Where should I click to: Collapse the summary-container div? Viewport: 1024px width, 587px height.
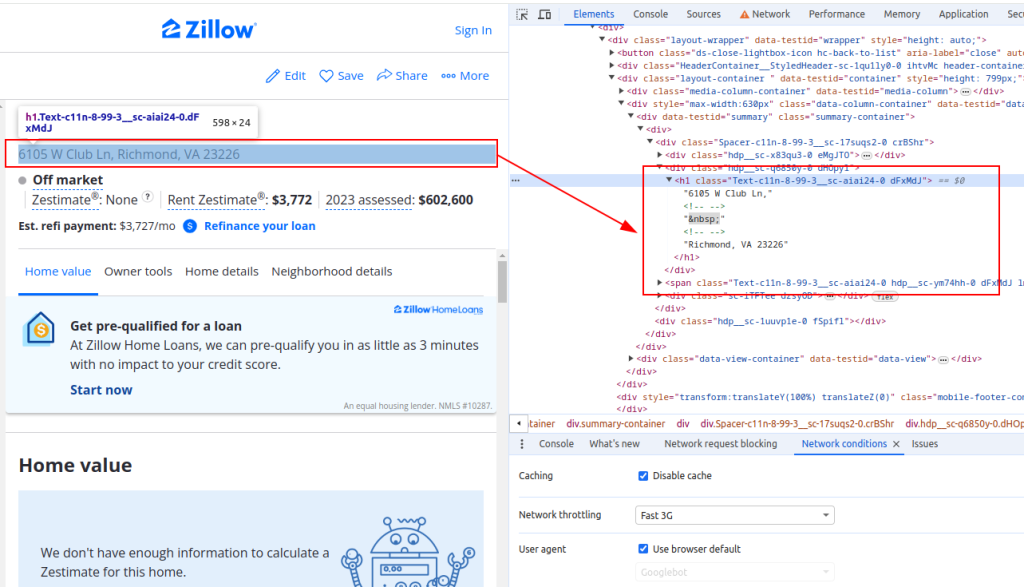631,116
